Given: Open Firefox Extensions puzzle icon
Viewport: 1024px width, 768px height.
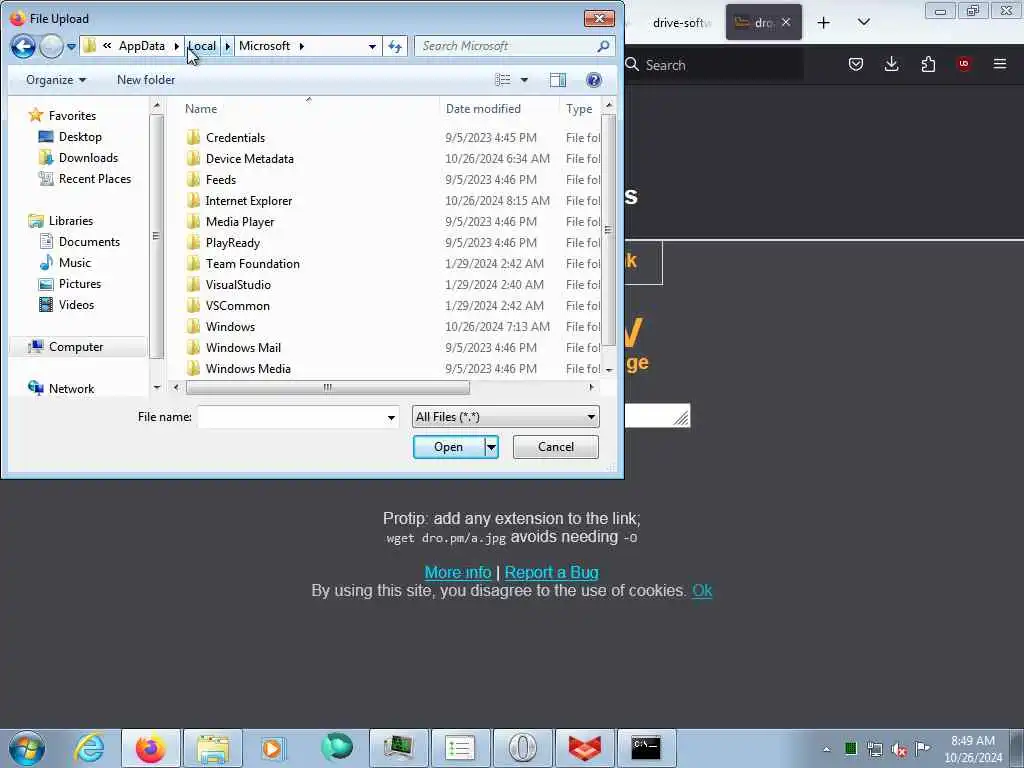Looking at the screenshot, I should (x=928, y=64).
